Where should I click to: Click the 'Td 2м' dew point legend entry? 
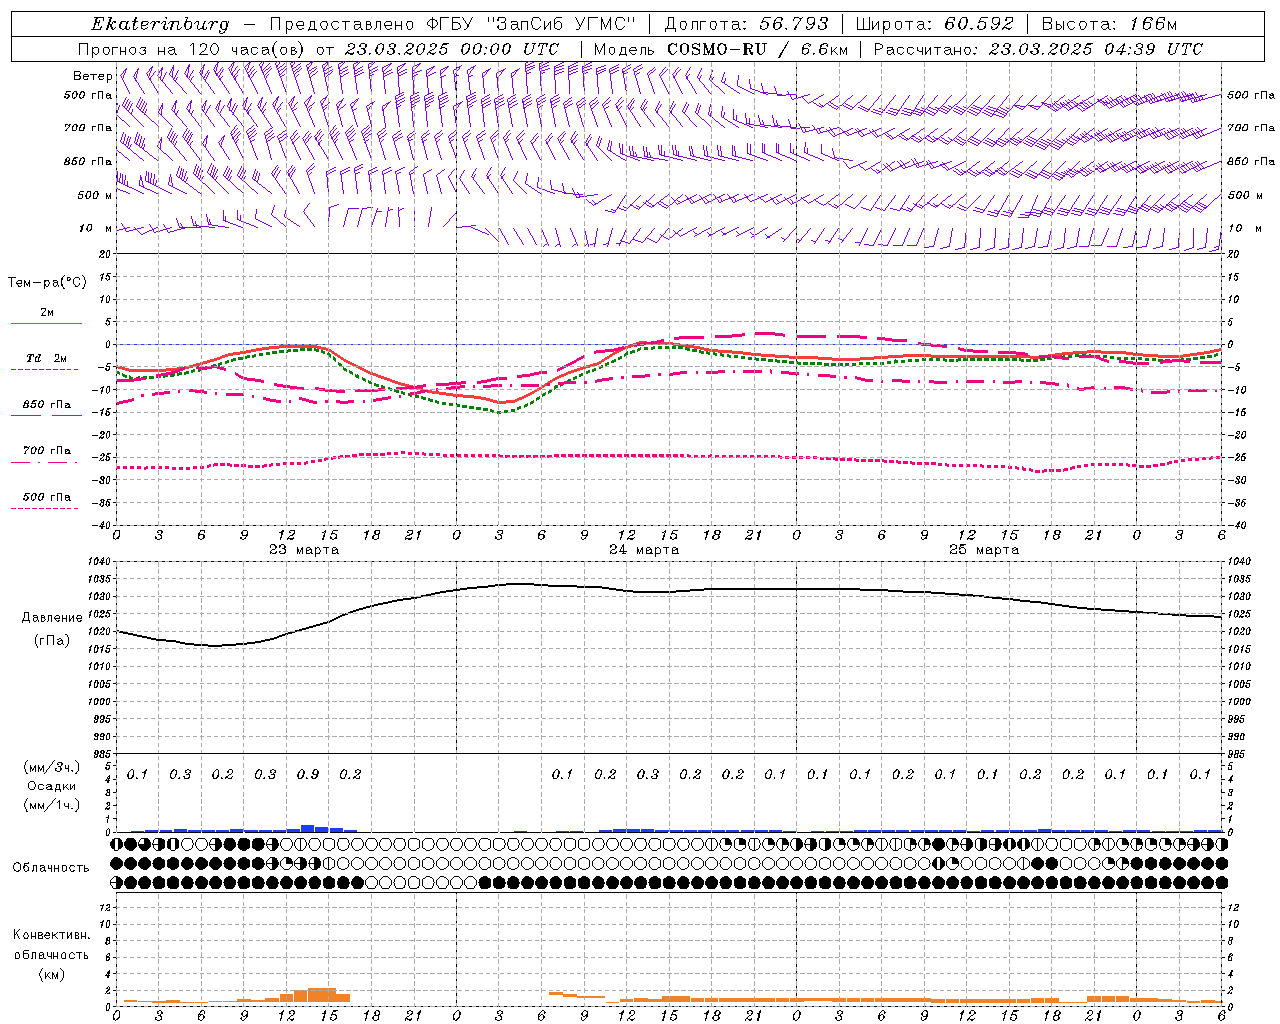47,358
